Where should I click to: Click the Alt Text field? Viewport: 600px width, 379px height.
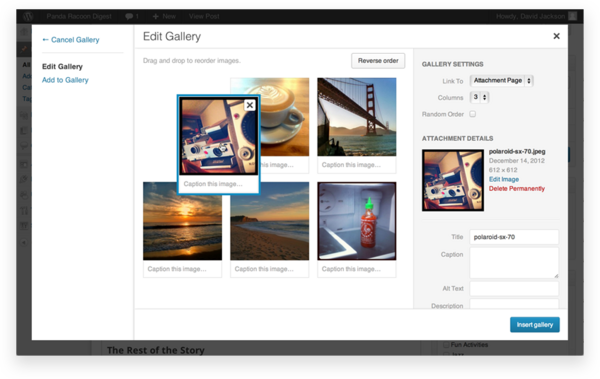[x=514, y=289]
